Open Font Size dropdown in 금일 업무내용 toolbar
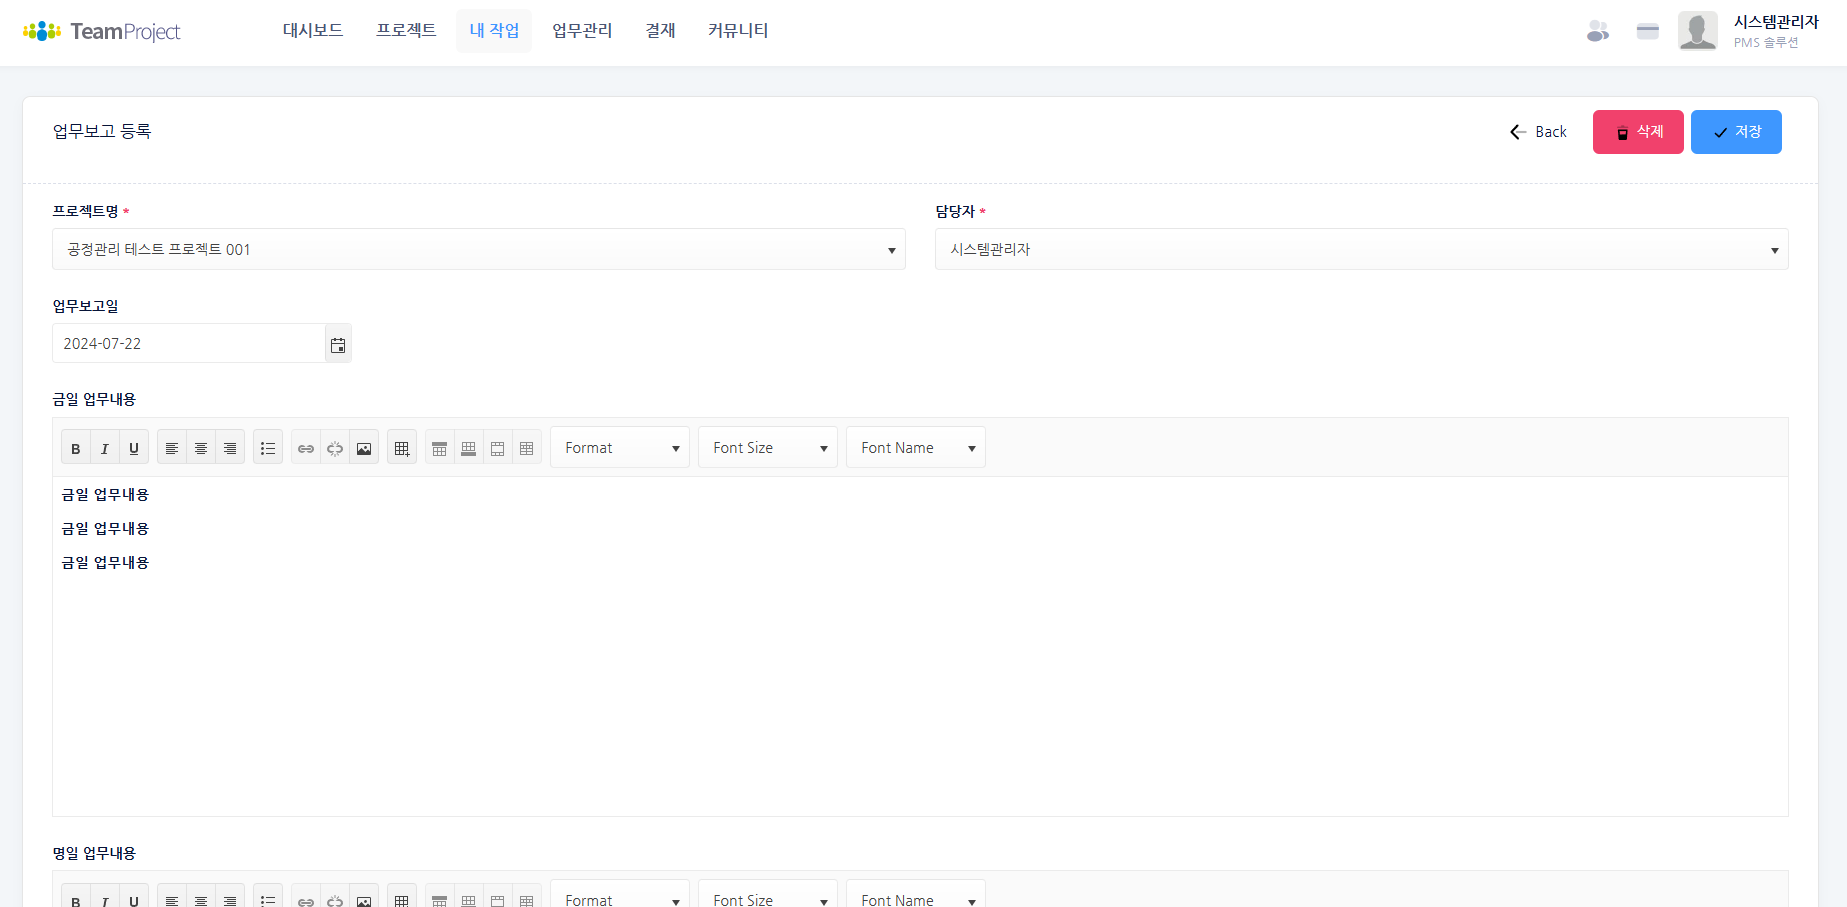This screenshot has height=907, width=1847. (767, 448)
